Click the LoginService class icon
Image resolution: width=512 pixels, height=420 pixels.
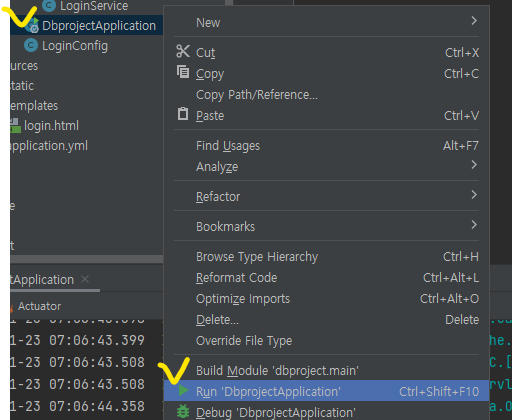(x=49, y=5)
